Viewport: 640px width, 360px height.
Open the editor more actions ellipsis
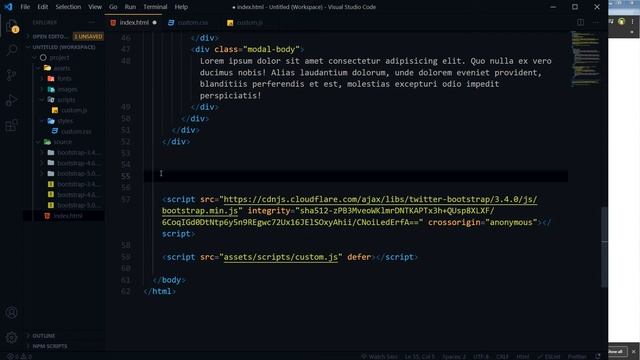coord(596,22)
